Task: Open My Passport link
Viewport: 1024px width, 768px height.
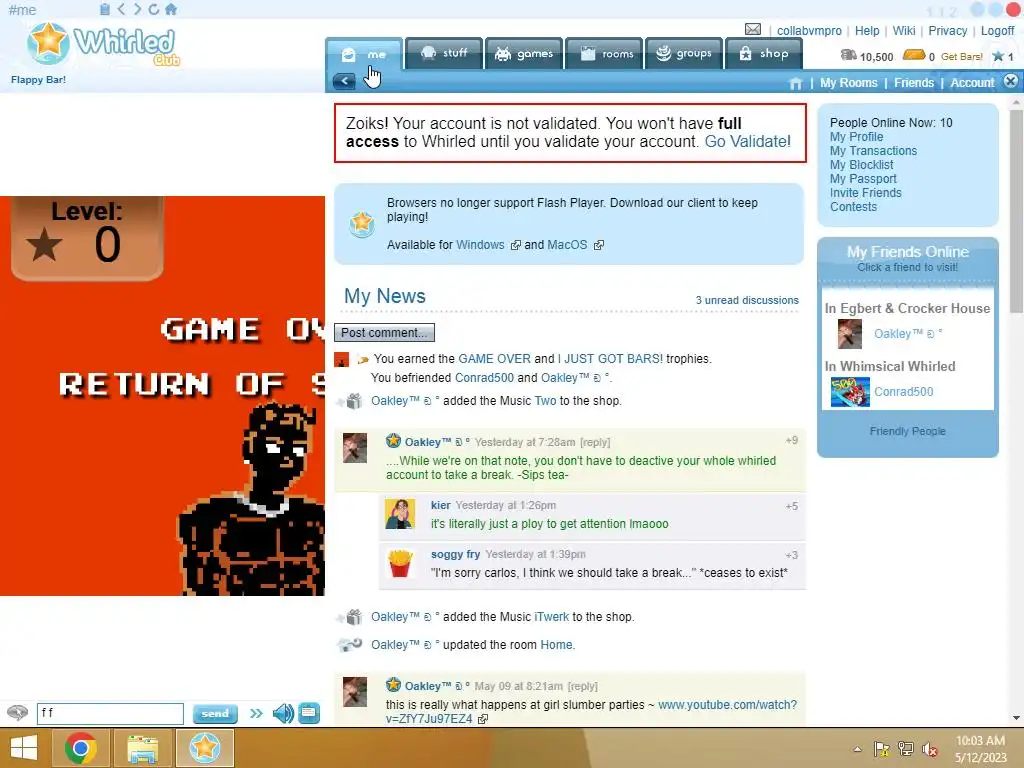Action: coord(863,179)
